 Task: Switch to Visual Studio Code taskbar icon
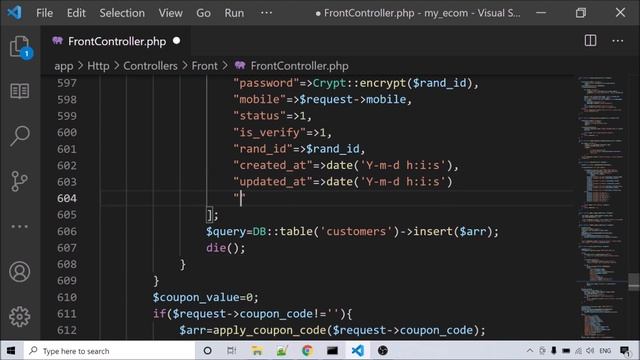(358, 351)
